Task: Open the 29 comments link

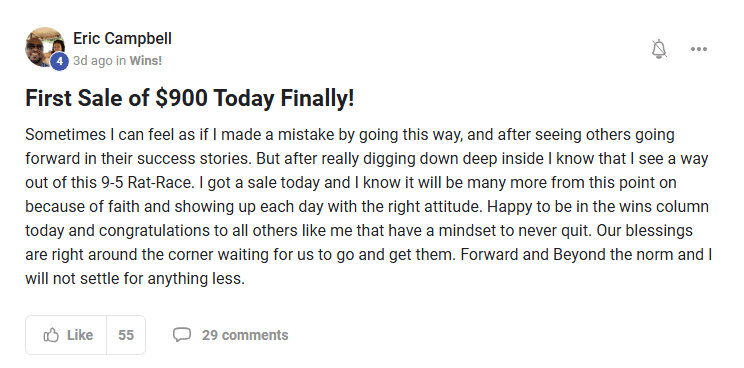Action: click(x=245, y=335)
